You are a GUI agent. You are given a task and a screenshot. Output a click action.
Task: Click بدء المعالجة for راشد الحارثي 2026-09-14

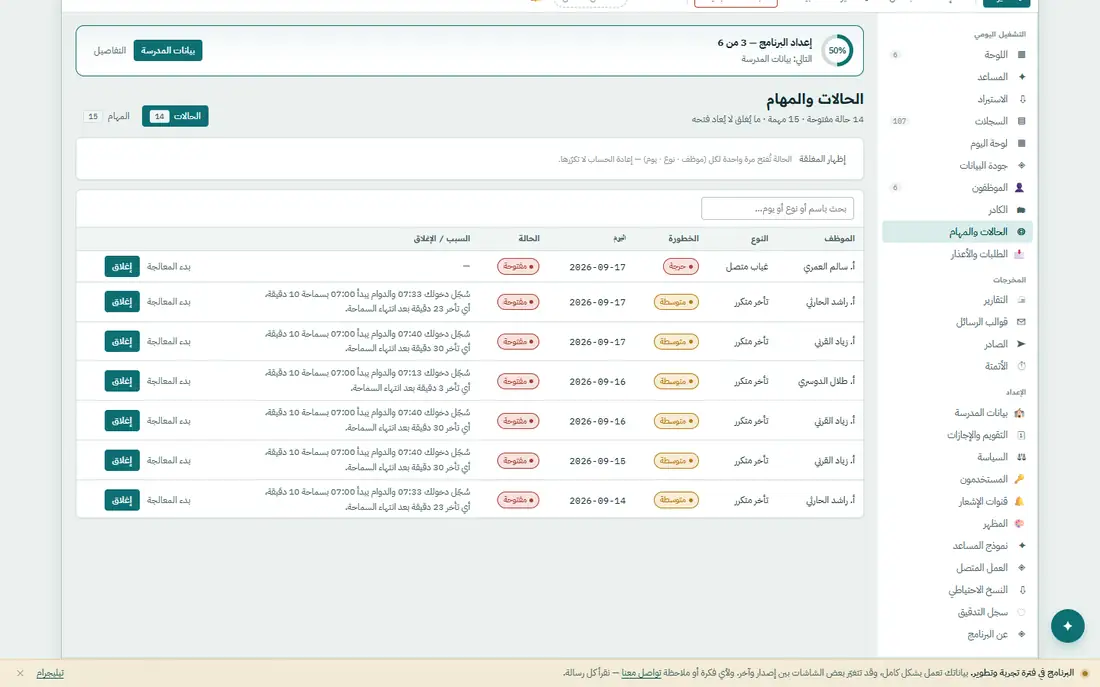(x=168, y=500)
